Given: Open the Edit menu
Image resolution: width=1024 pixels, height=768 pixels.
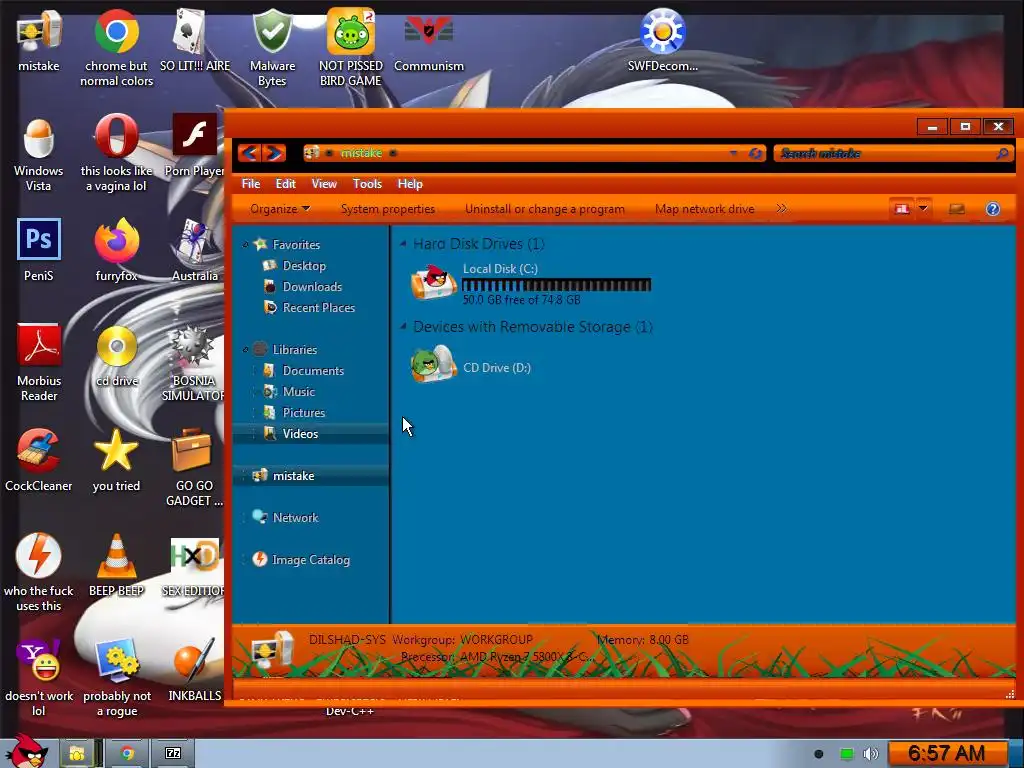Looking at the screenshot, I should [x=285, y=184].
